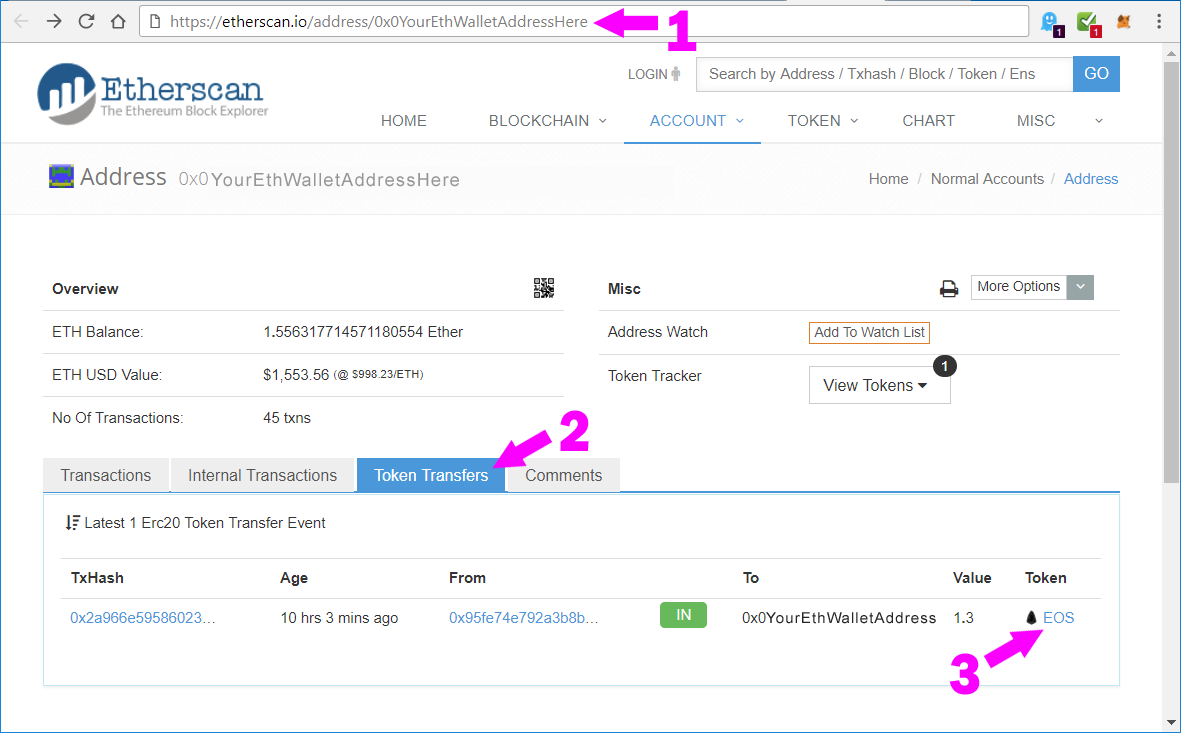The height and width of the screenshot is (733, 1181).
Task: Click the Home breadcrumb link
Action: pos(888,179)
